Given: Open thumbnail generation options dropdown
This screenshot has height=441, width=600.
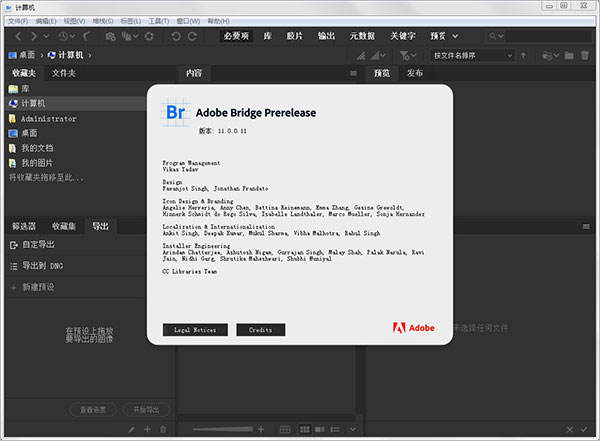Looking at the screenshot, I should coord(378,56).
